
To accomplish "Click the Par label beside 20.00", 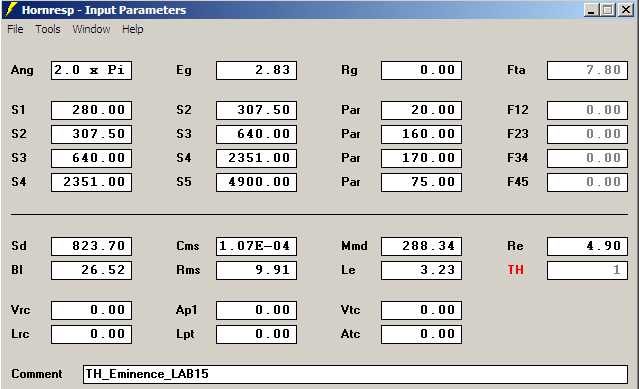I will [x=351, y=110].
